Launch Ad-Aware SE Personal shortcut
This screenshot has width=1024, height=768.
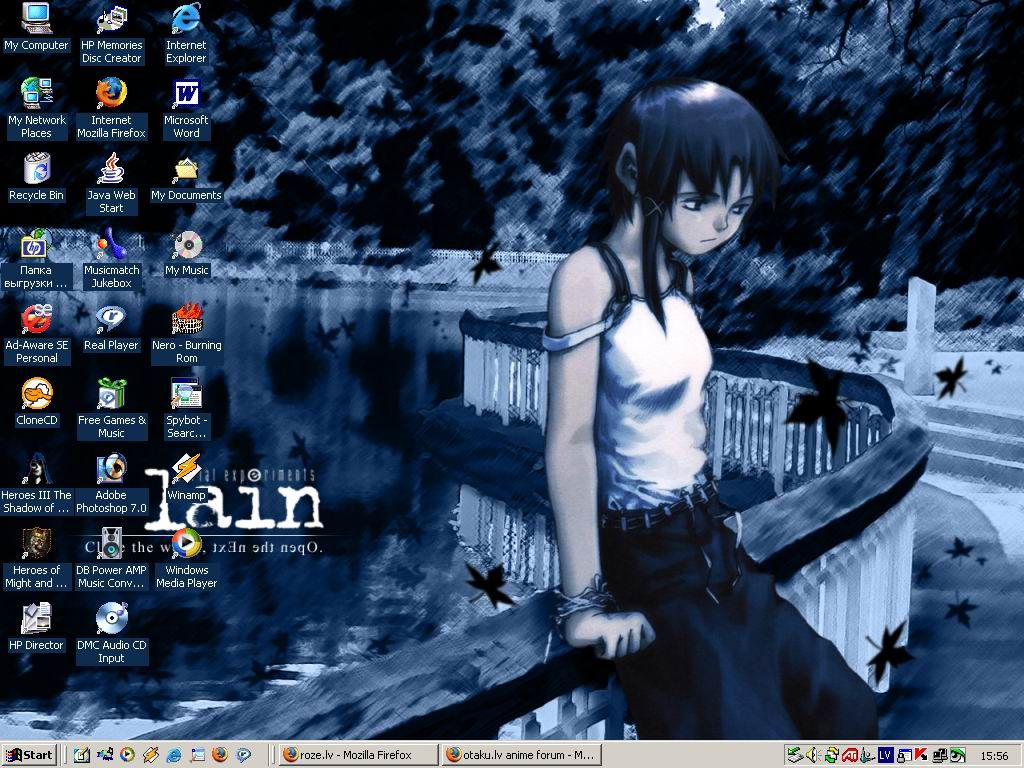click(37, 334)
